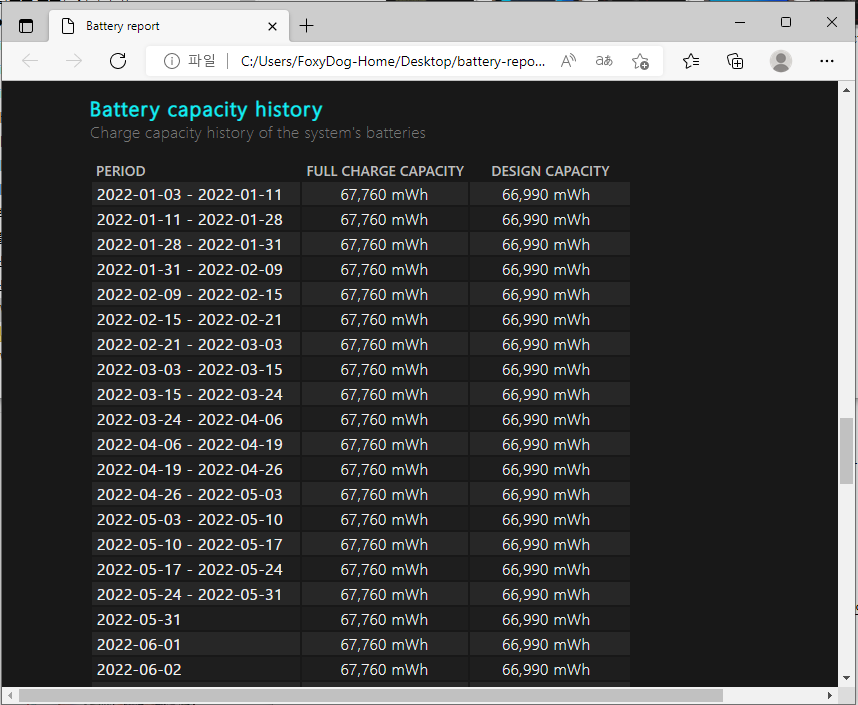Maximize the browser window
858x705 pixels.
coord(786,22)
